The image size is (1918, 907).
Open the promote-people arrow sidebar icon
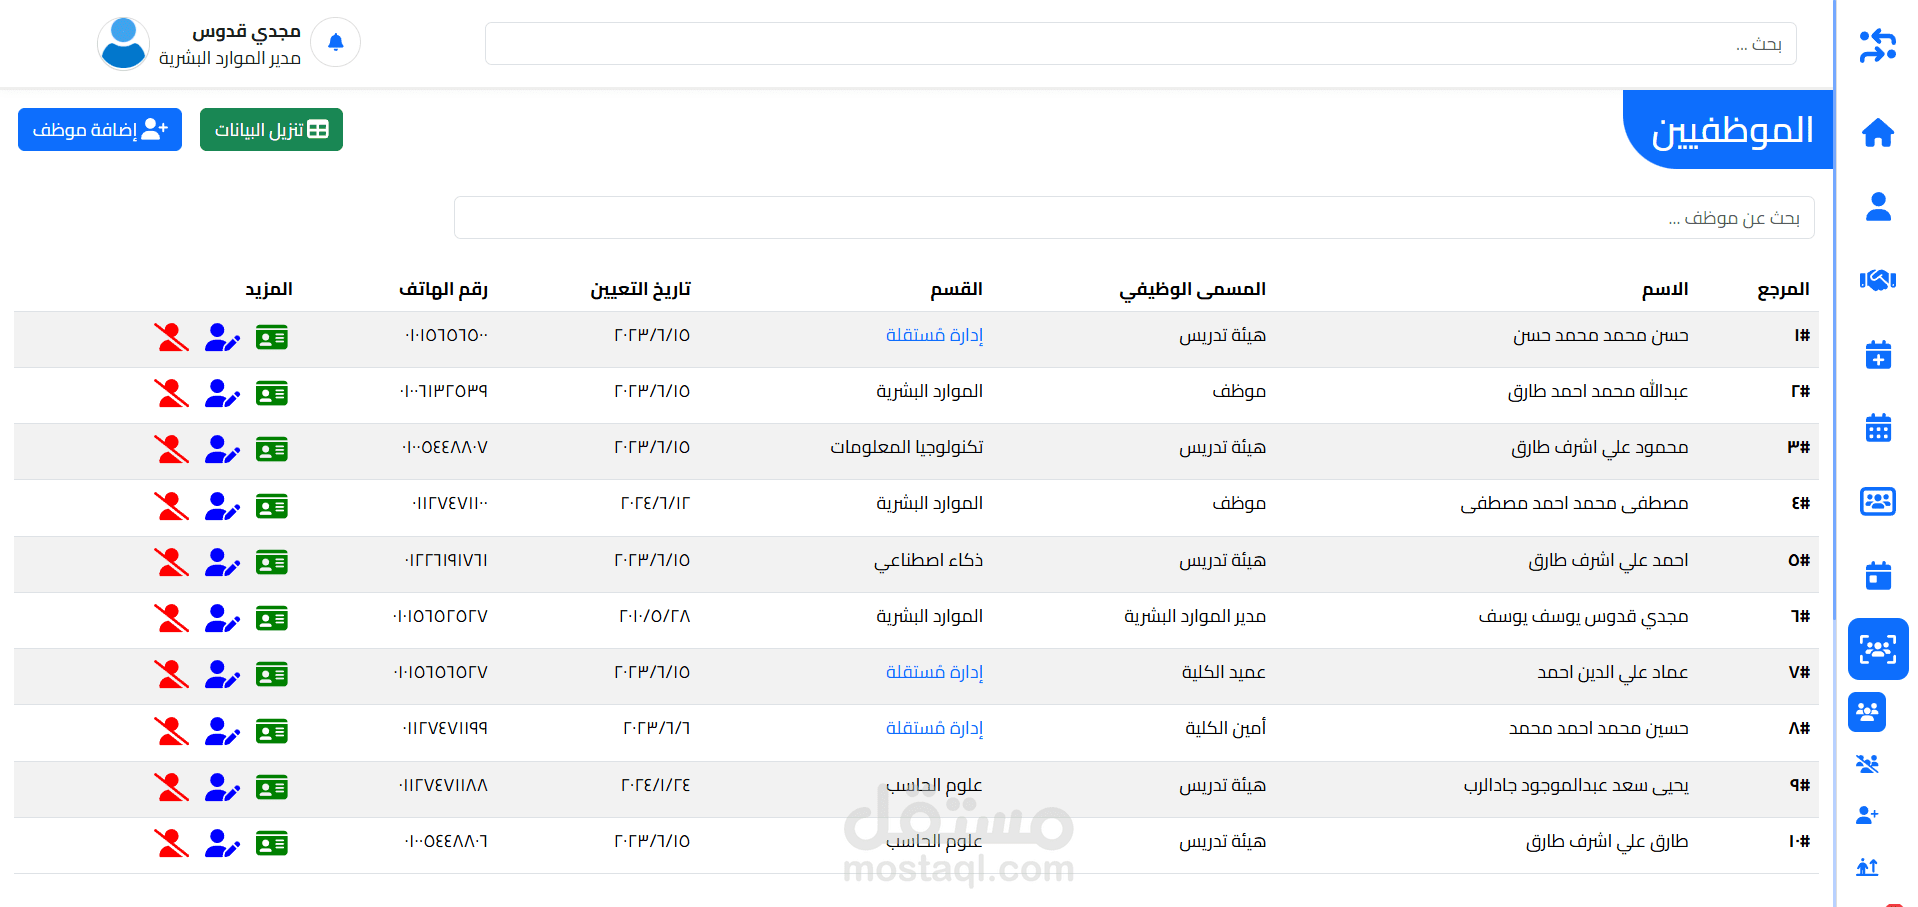click(1867, 867)
